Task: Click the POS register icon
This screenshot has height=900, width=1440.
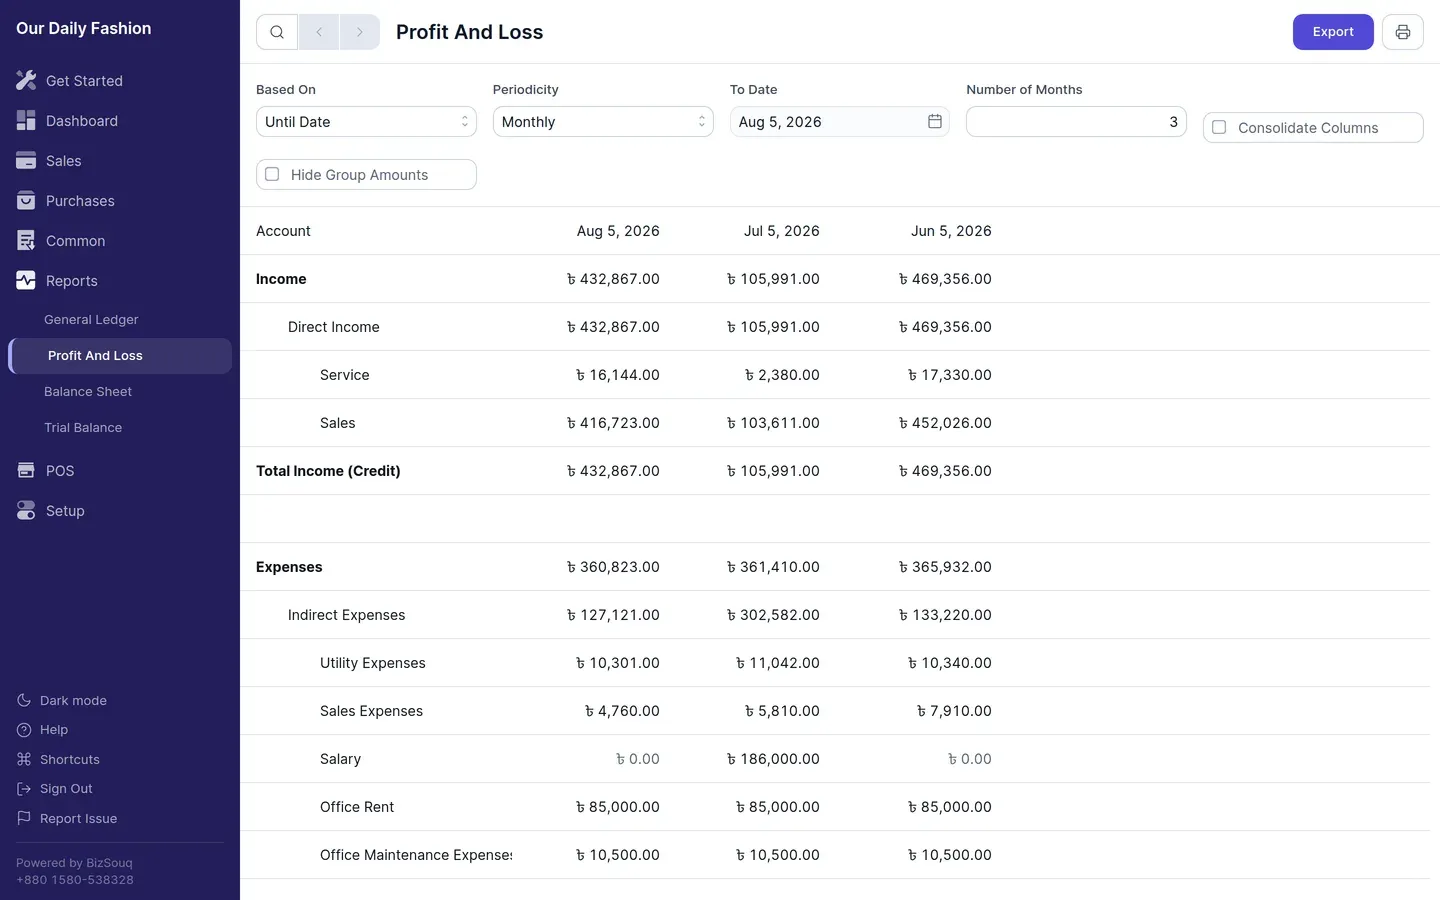Action: (x=26, y=470)
